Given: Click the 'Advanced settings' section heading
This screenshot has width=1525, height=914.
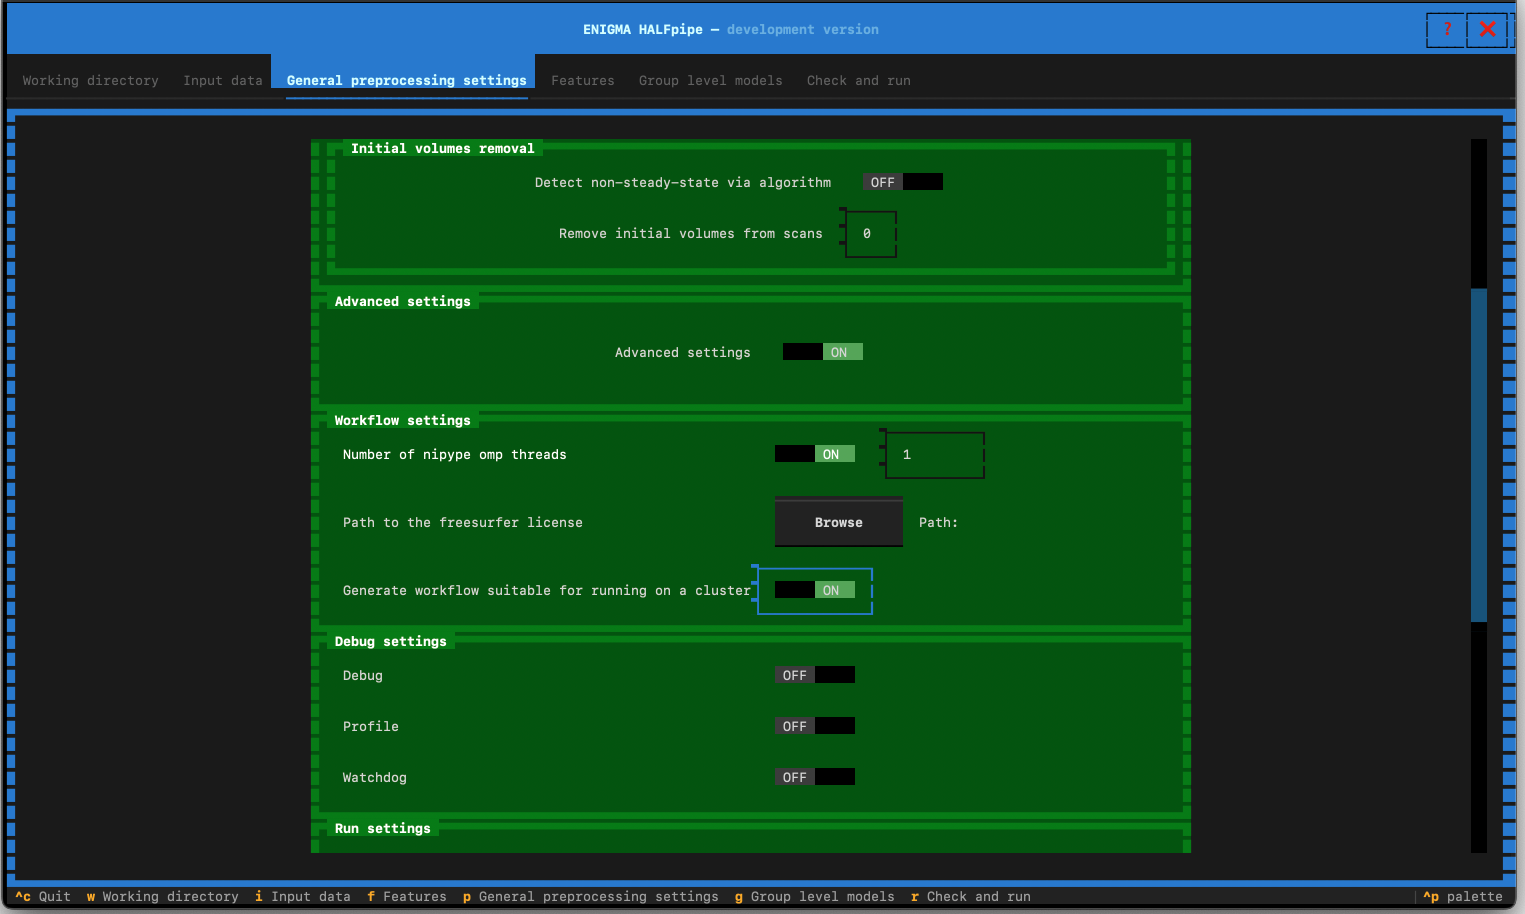Looking at the screenshot, I should pos(403,301).
